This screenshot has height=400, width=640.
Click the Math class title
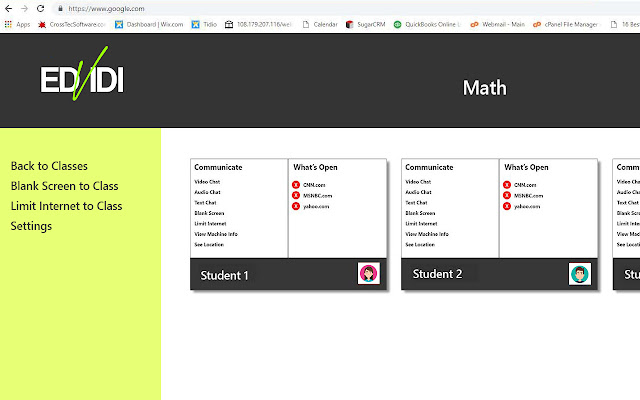coord(484,88)
